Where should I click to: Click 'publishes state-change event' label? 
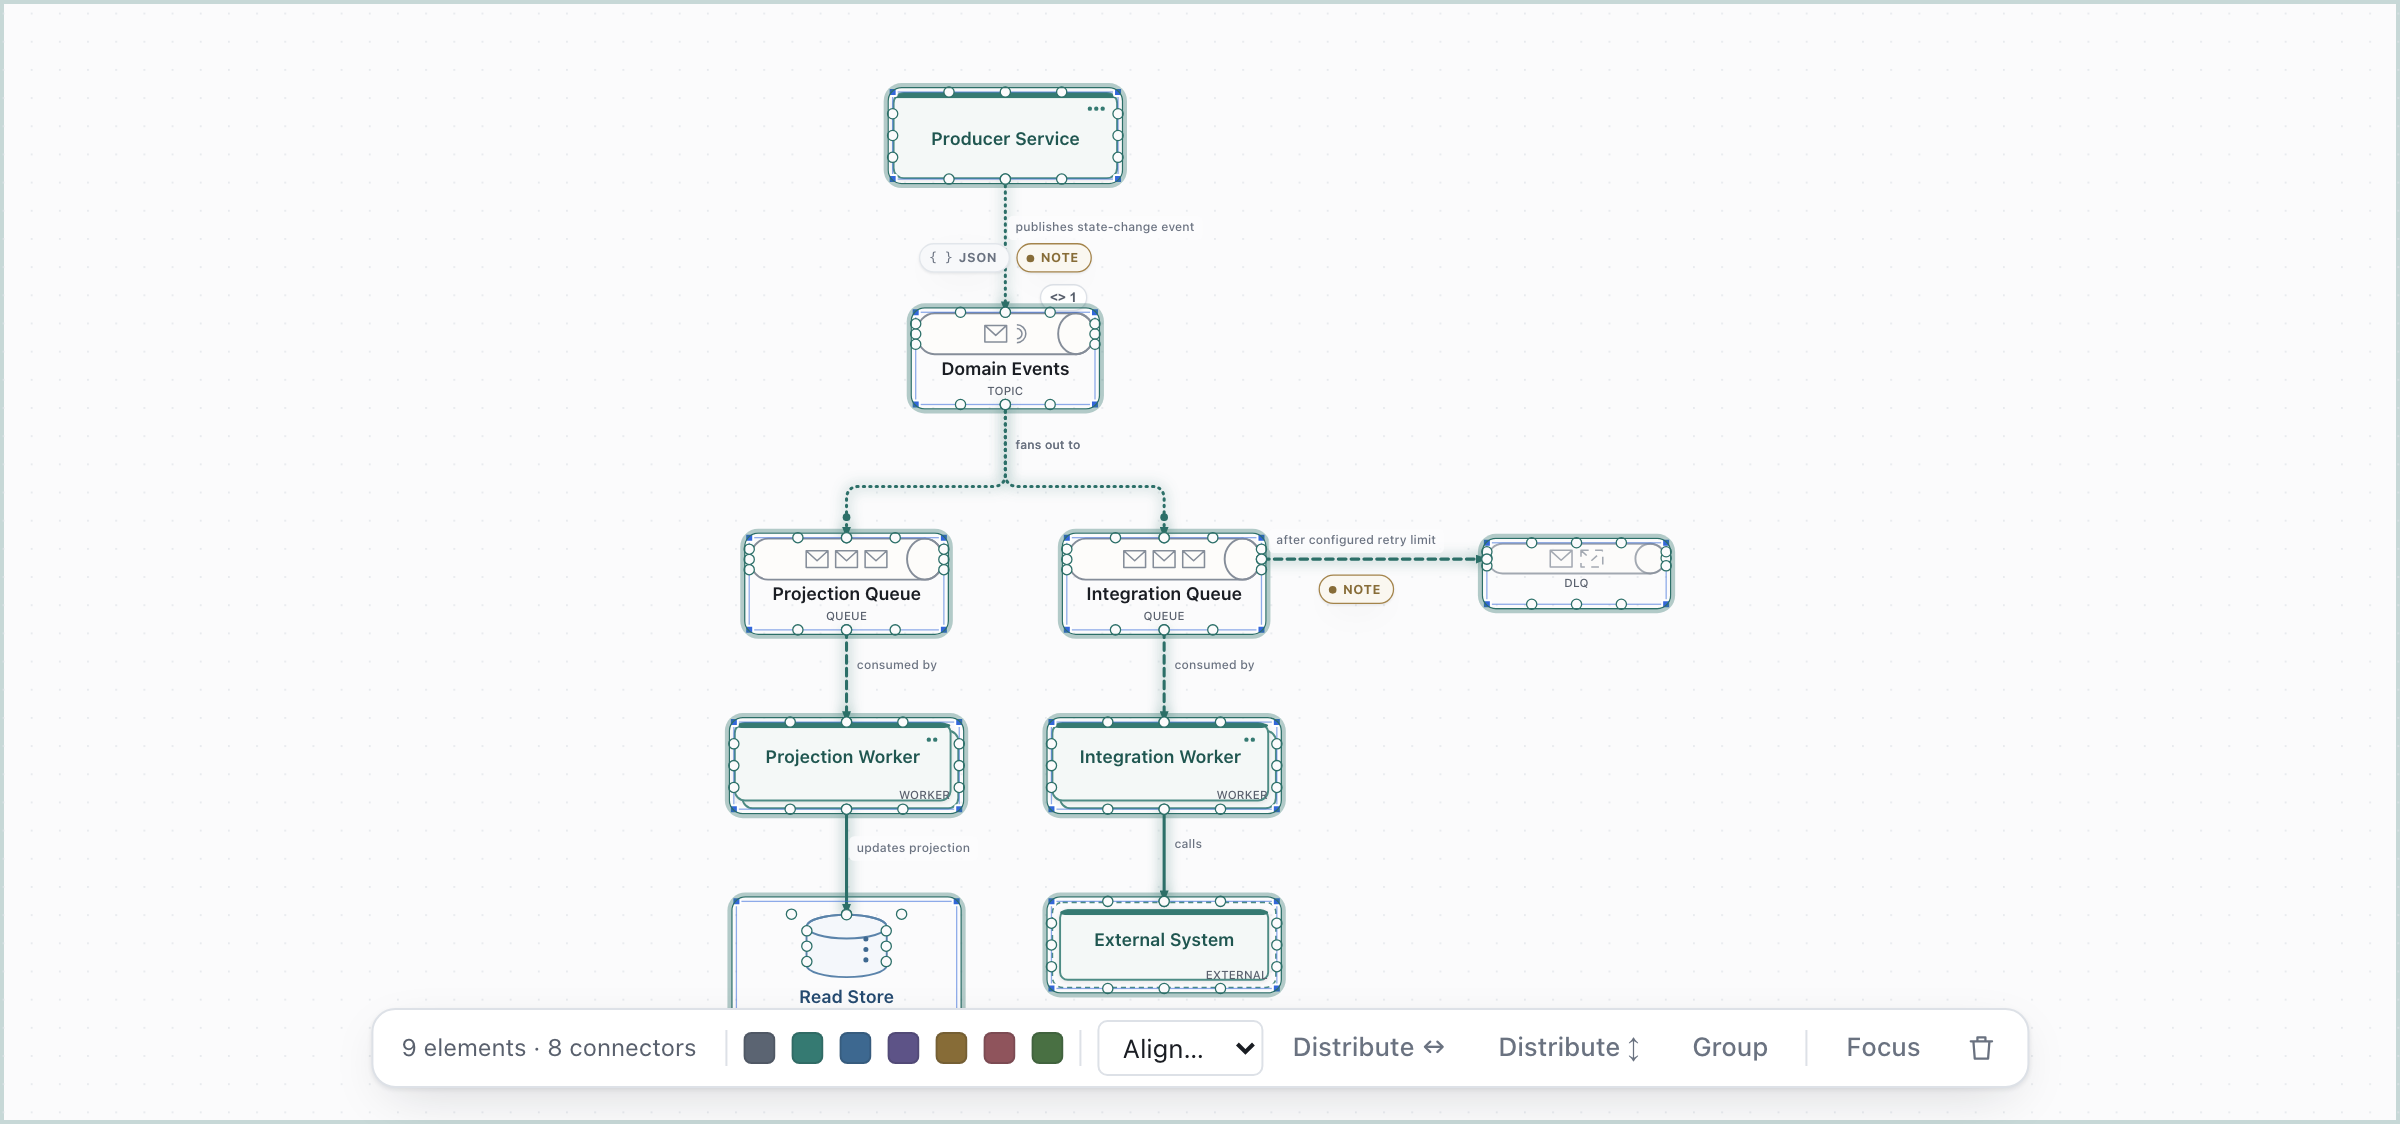coord(1104,227)
